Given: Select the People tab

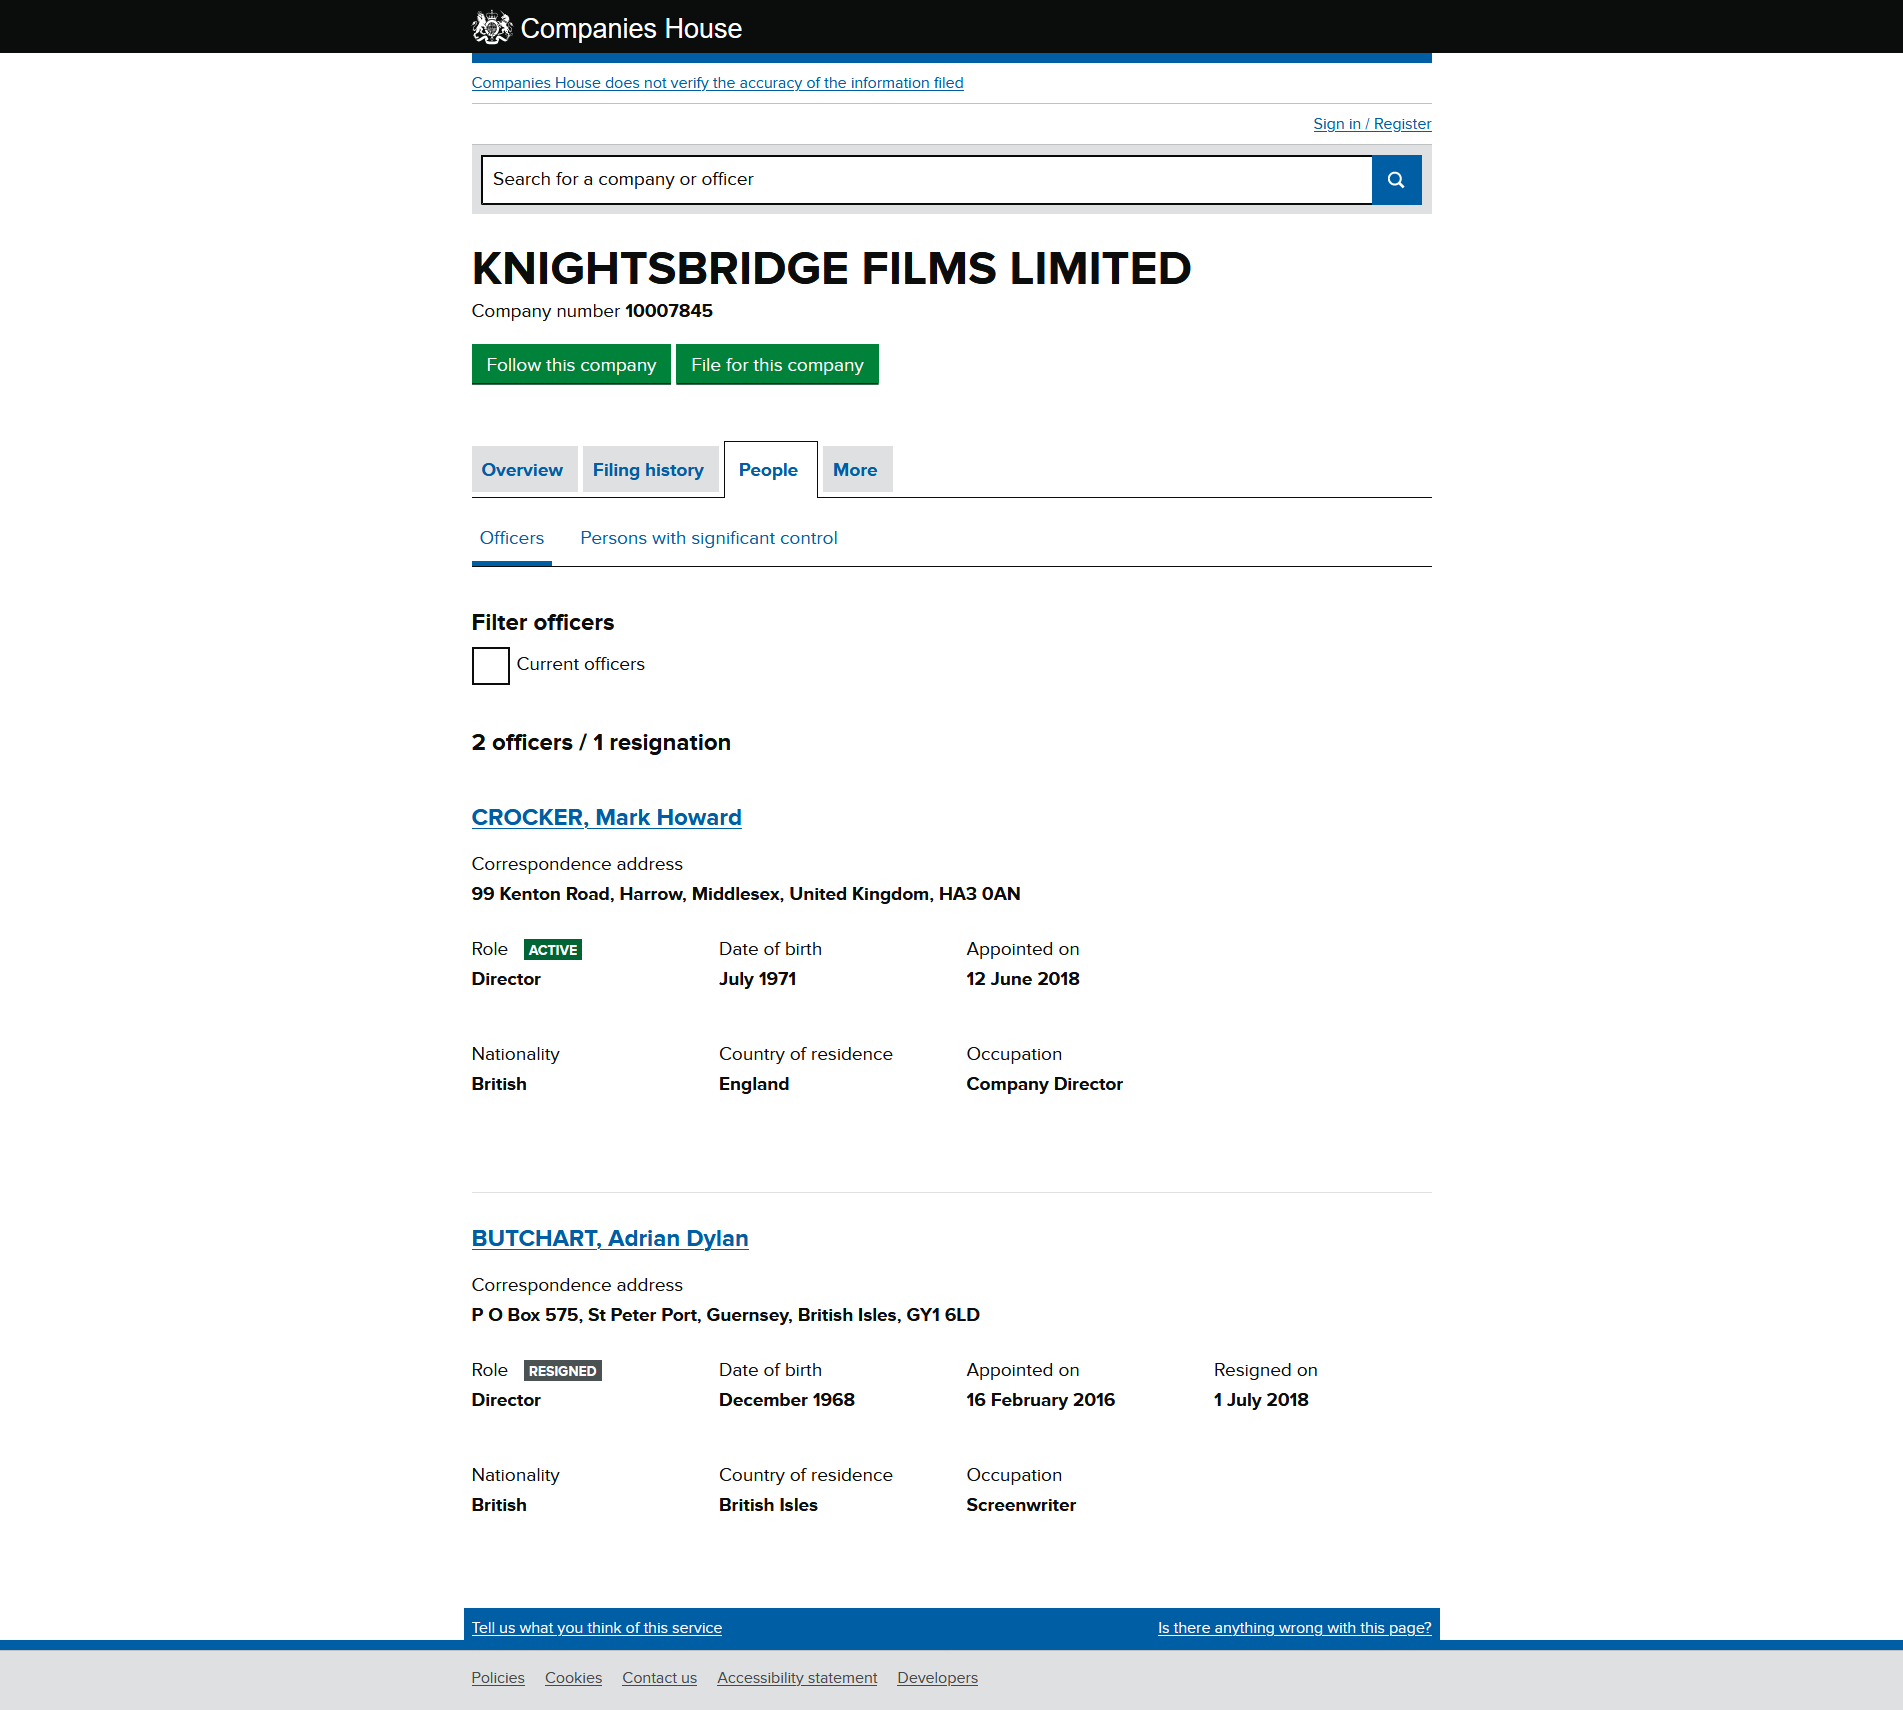Looking at the screenshot, I should [x=769, y=470].
